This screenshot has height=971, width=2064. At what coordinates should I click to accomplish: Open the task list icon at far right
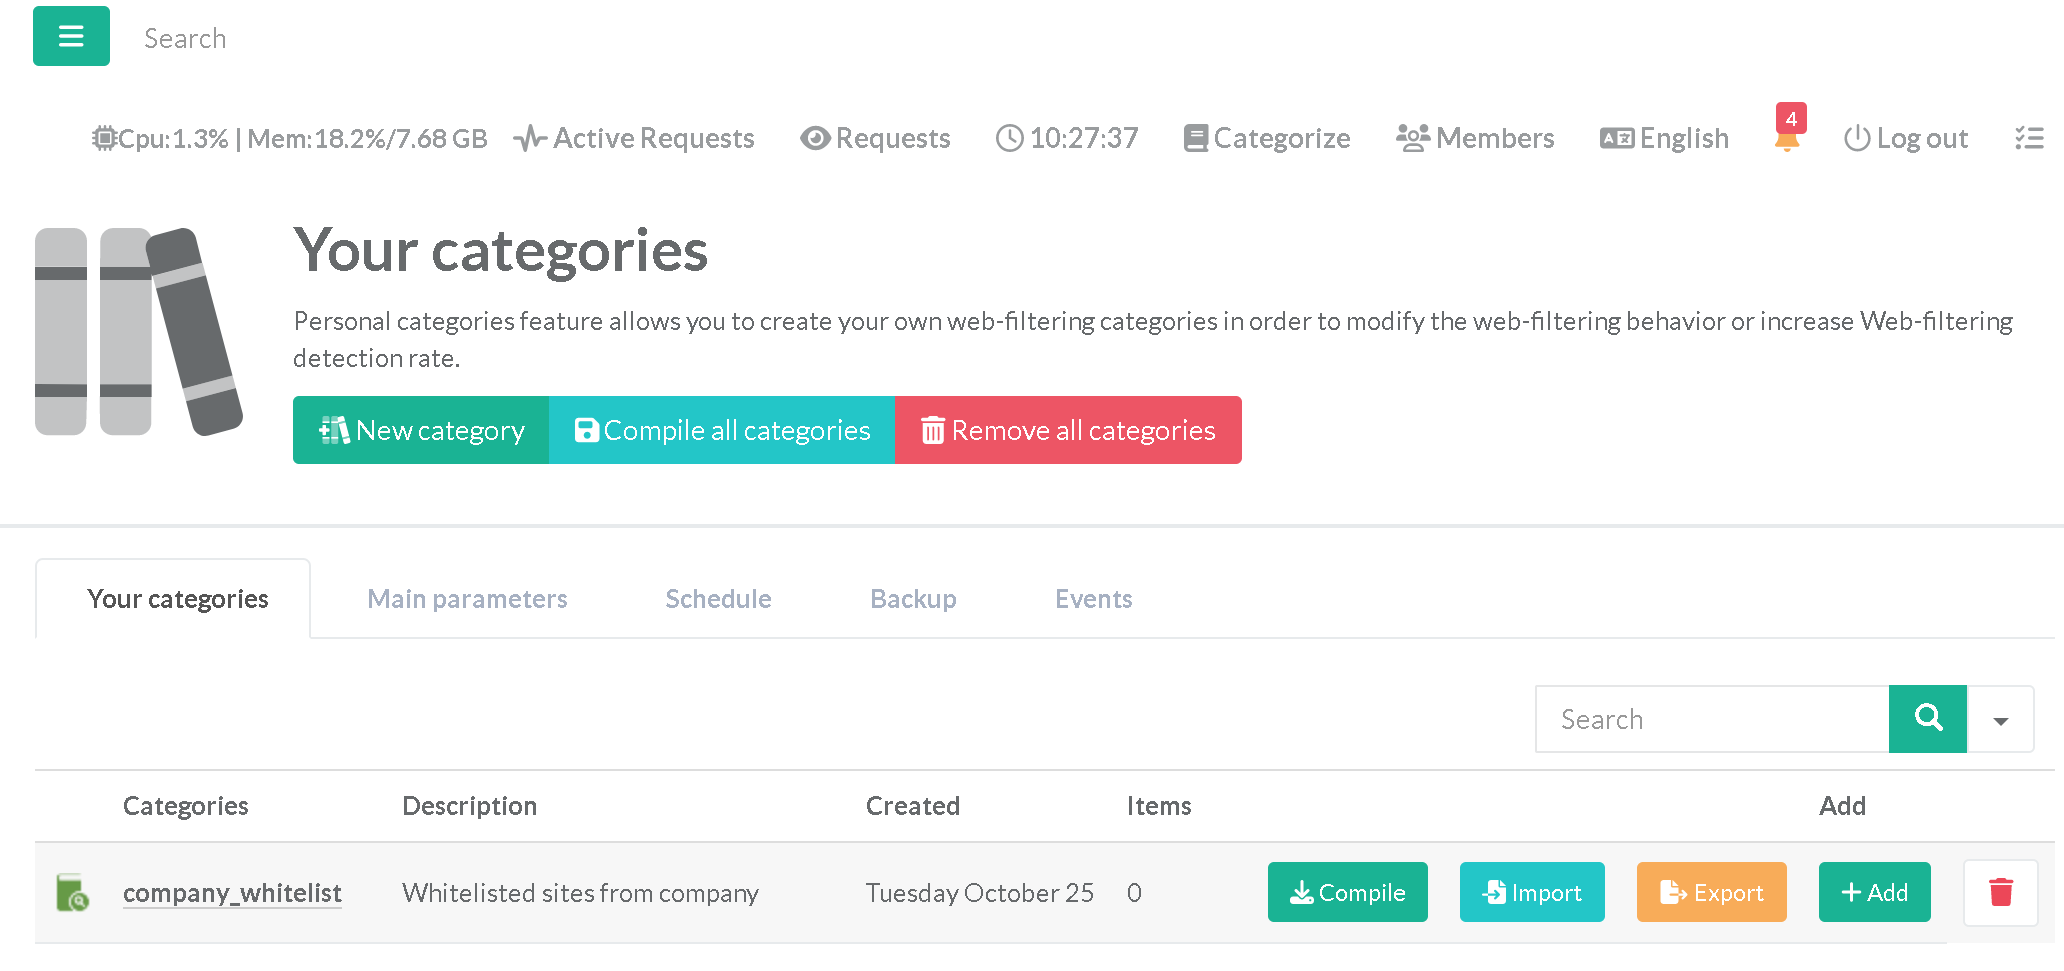pos(2029,138)
